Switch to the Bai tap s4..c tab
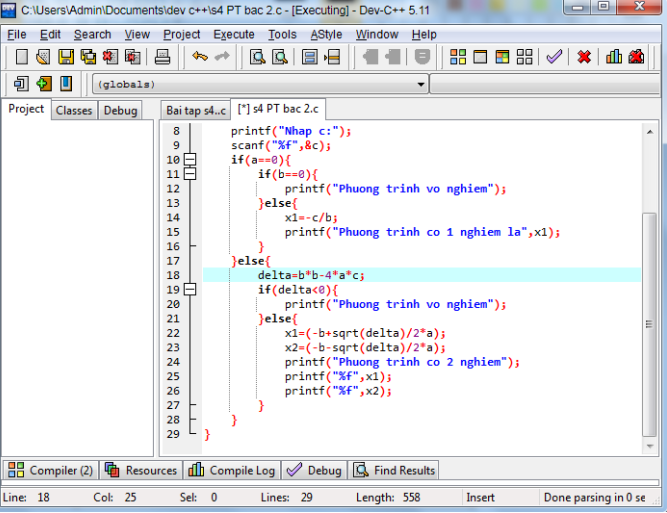Image resolution: width=667 pixels, height=513 pixels. pos(196,110)
